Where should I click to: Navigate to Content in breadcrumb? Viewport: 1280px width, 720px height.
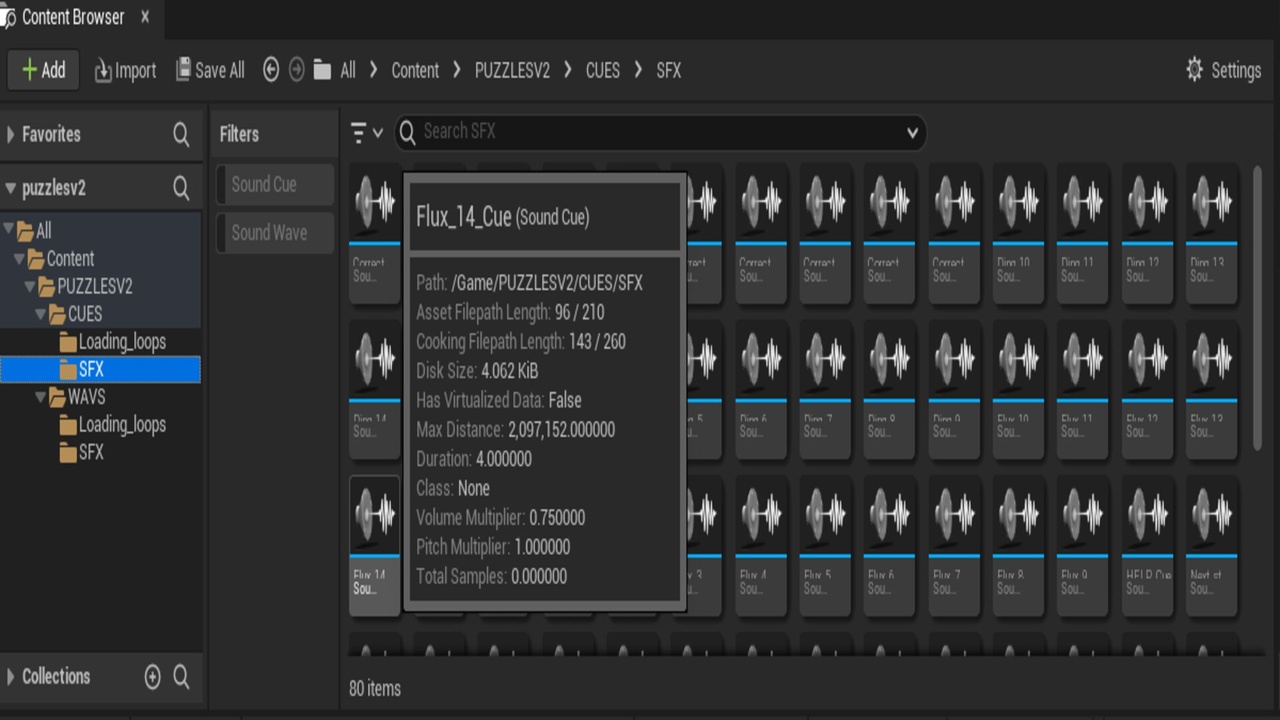tap(415, 70)
